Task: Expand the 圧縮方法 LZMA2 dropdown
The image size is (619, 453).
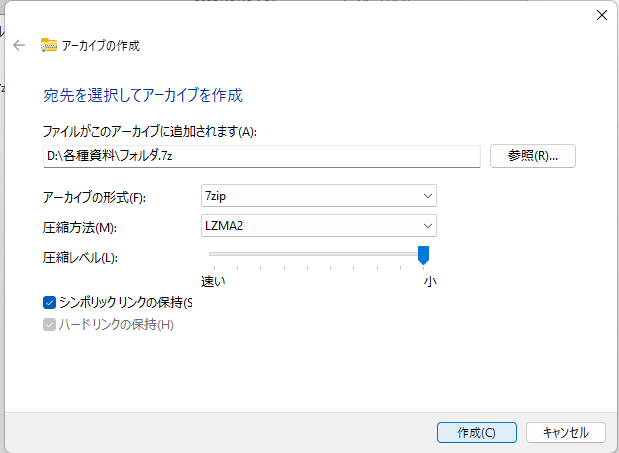Action: [x=318, y=226]
